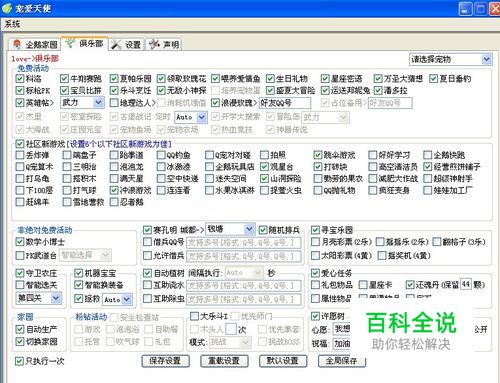Enable the 地理达人 checkbox
The height and width of the screenshot is (383, 500).
(114, 103)
